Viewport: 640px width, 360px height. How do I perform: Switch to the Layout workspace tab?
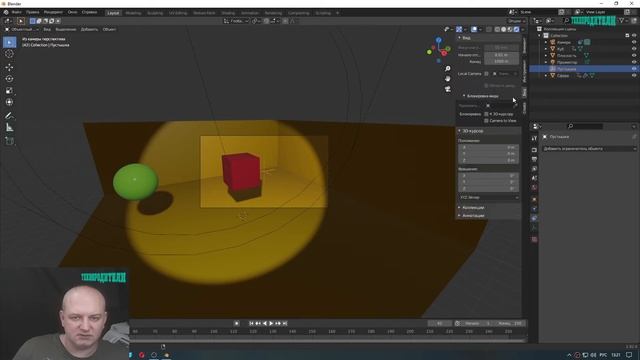(x=113, y=13)
